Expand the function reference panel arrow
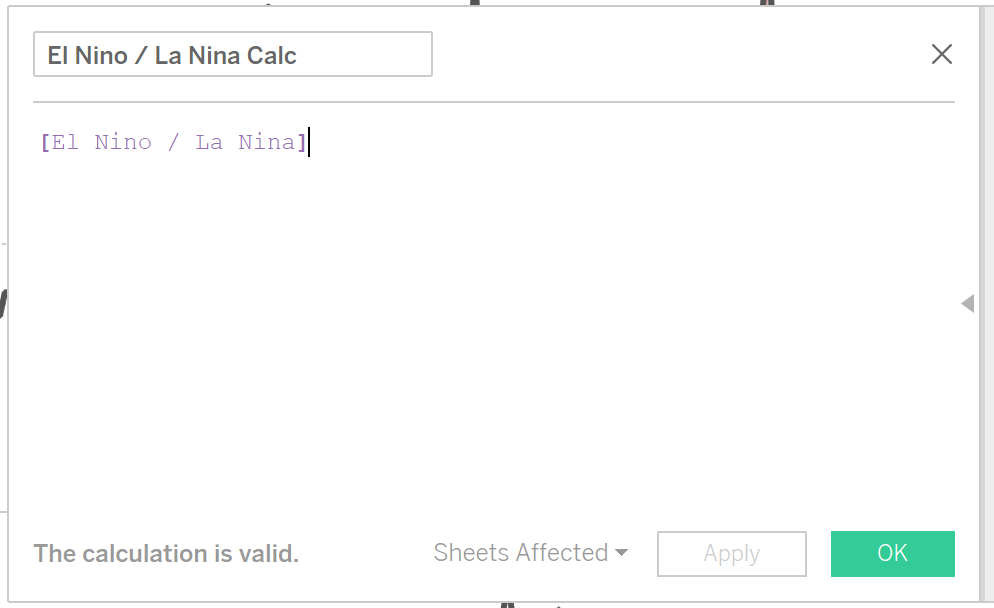Screen dimensions: 994x608 pos(967,303)
